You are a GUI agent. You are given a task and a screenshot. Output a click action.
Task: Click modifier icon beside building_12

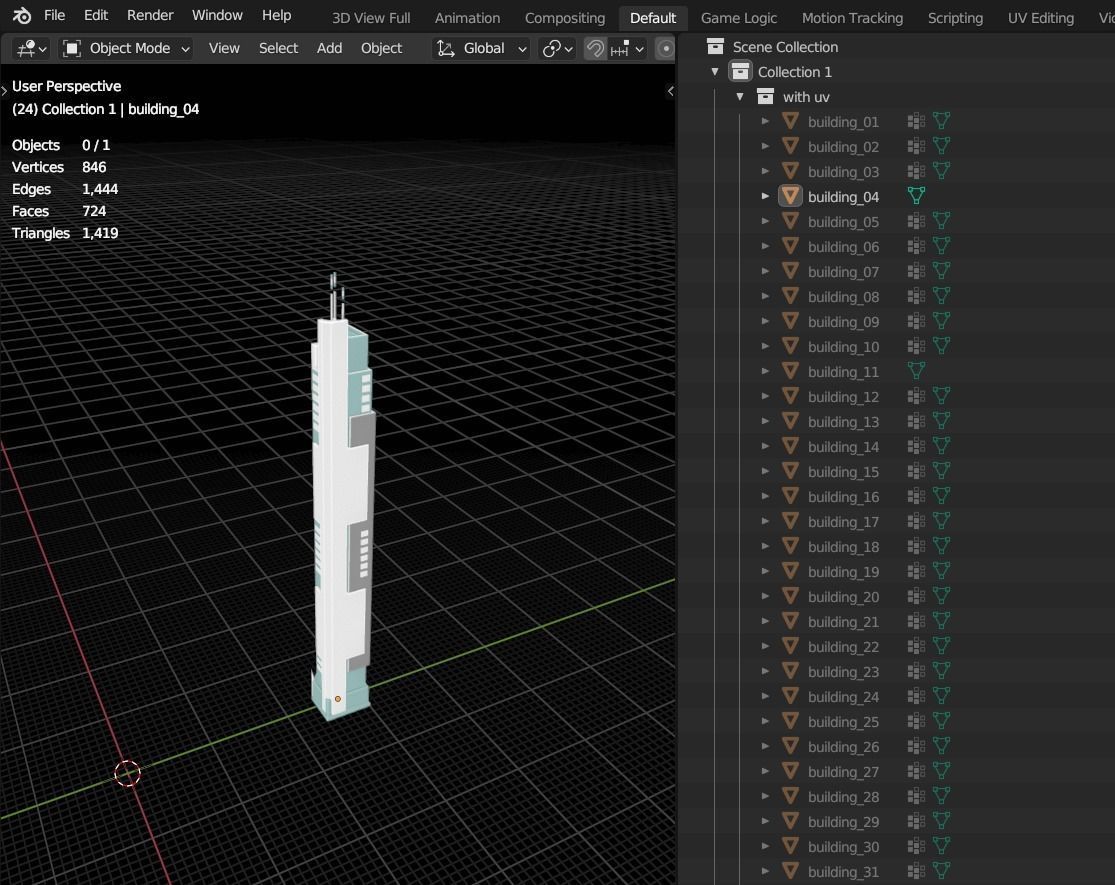click(917, 397)
